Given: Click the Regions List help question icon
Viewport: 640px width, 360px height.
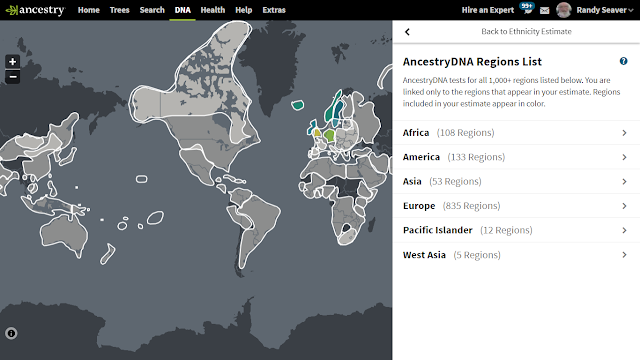Looking at the screenshot, I should point(623,61).
